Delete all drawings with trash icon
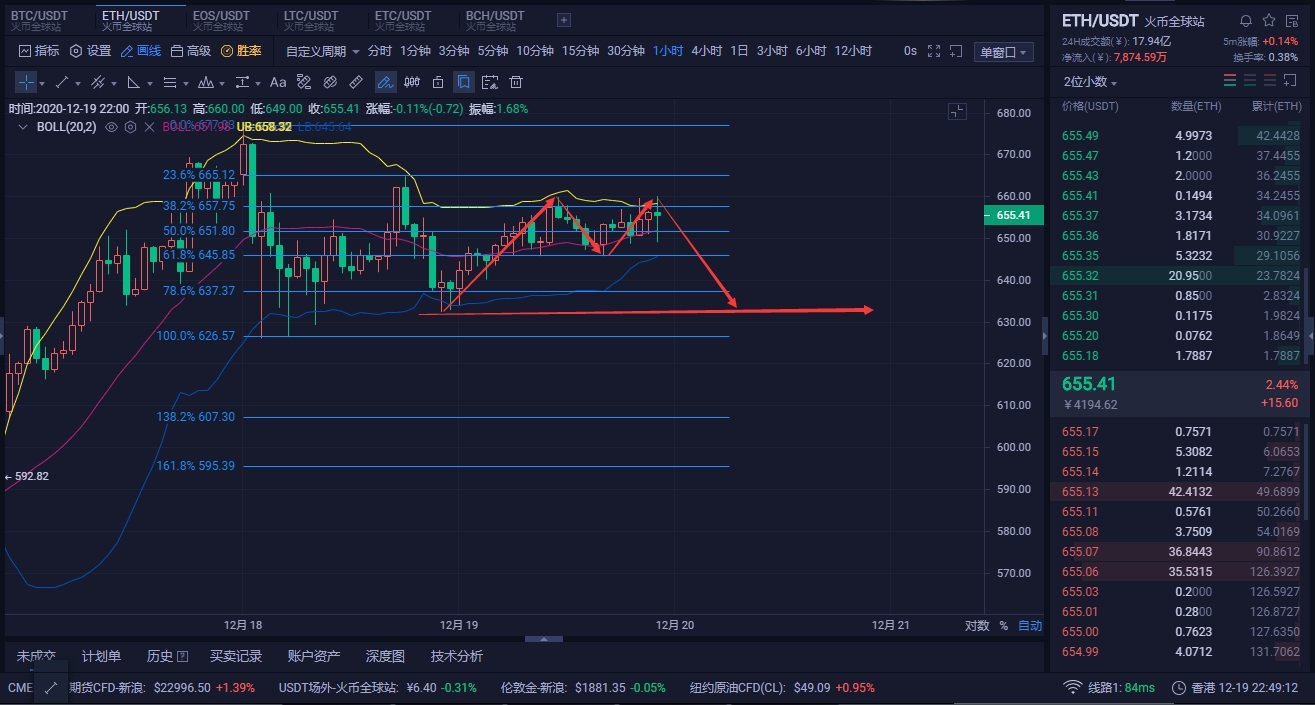Screen dimensions: 1315x705 tap(516, 82)
